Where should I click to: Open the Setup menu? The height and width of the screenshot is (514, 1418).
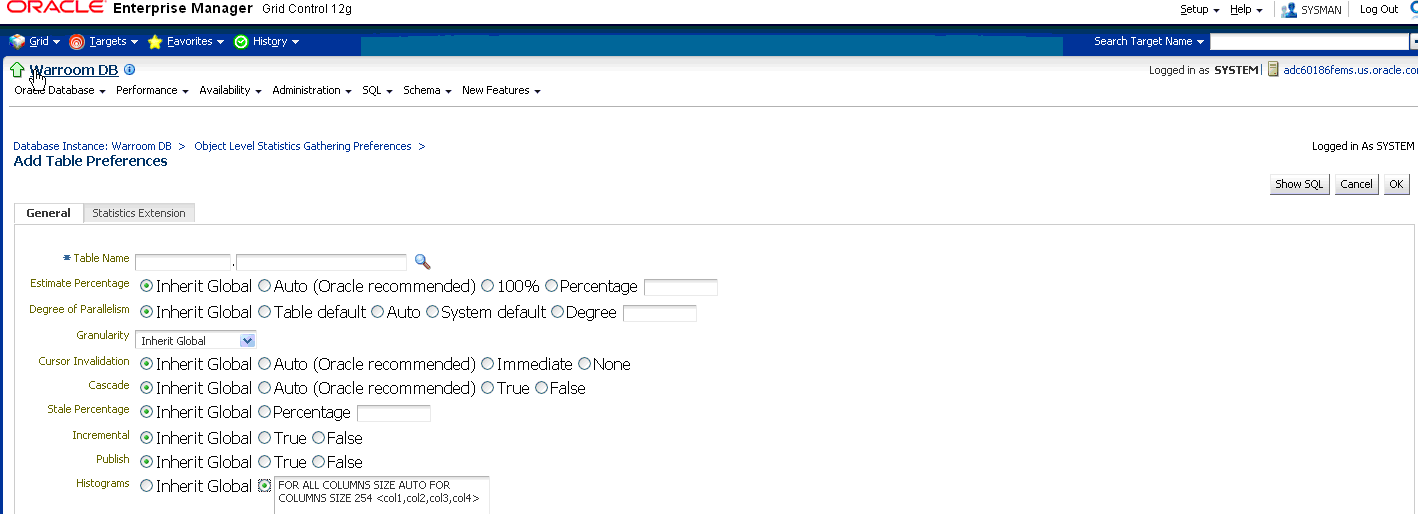point(1199,9)
